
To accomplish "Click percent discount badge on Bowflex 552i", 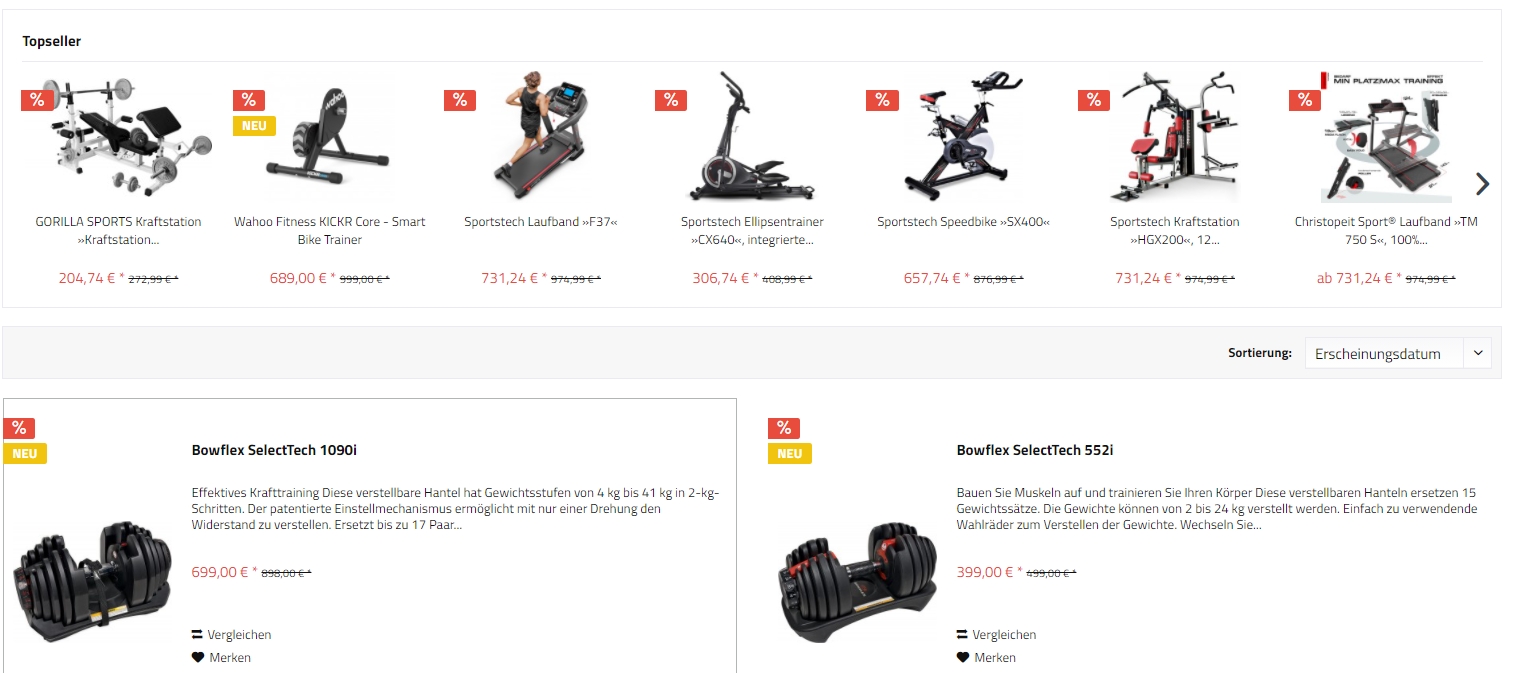I will coord(784,428).
